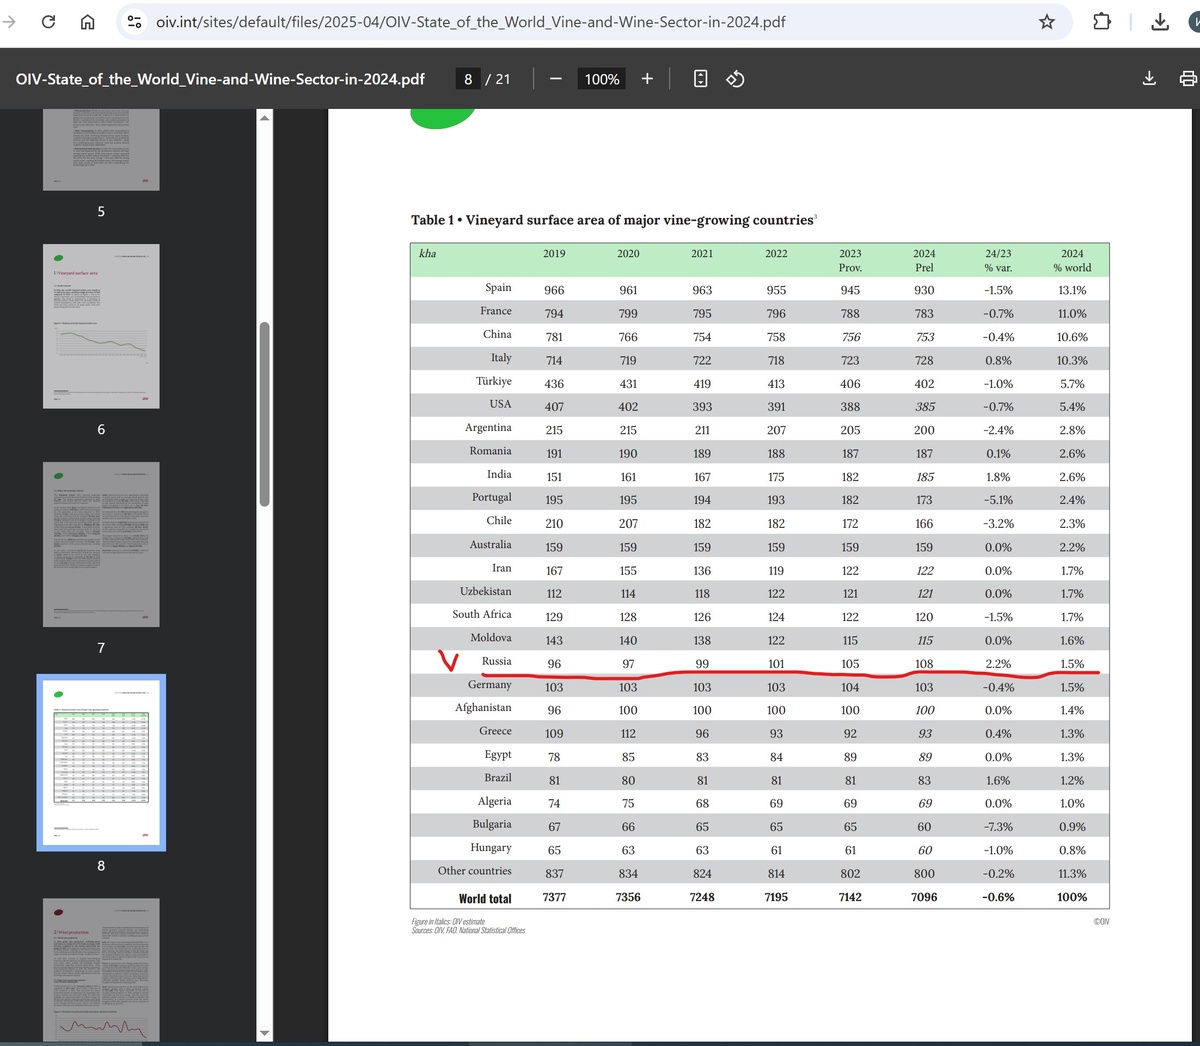Screen dimensions: 1200x1046
Task: Select the China row label
Action: coord(497,334)
